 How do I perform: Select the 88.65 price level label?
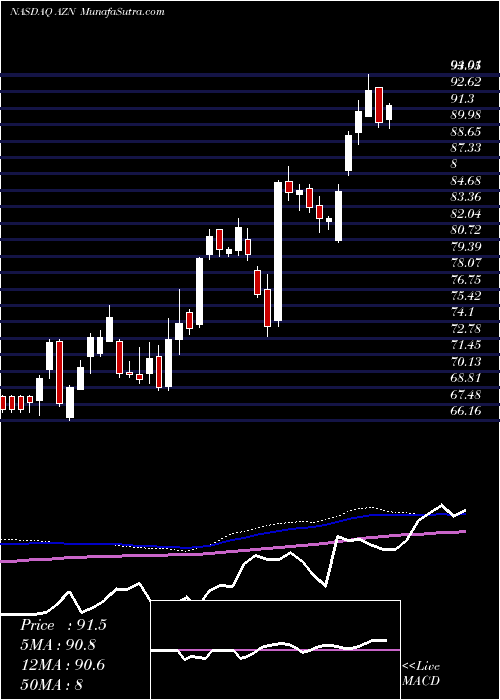[466, 131]
